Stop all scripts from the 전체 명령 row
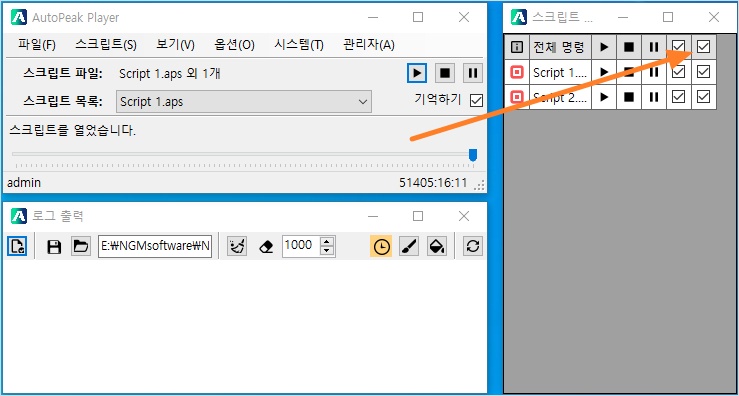 point(629,47)
